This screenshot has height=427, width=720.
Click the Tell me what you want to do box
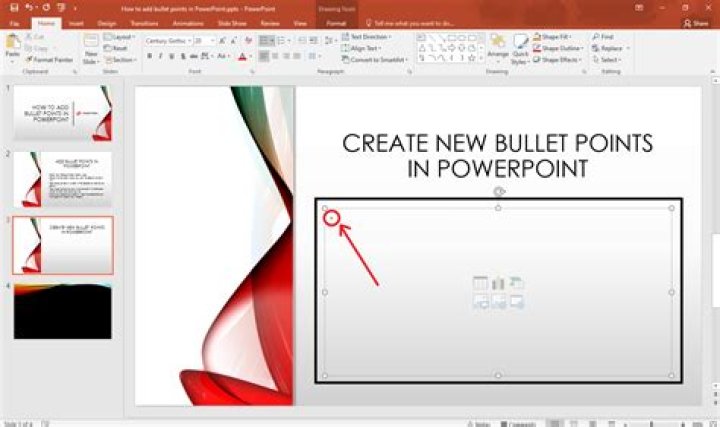point(410,23)
